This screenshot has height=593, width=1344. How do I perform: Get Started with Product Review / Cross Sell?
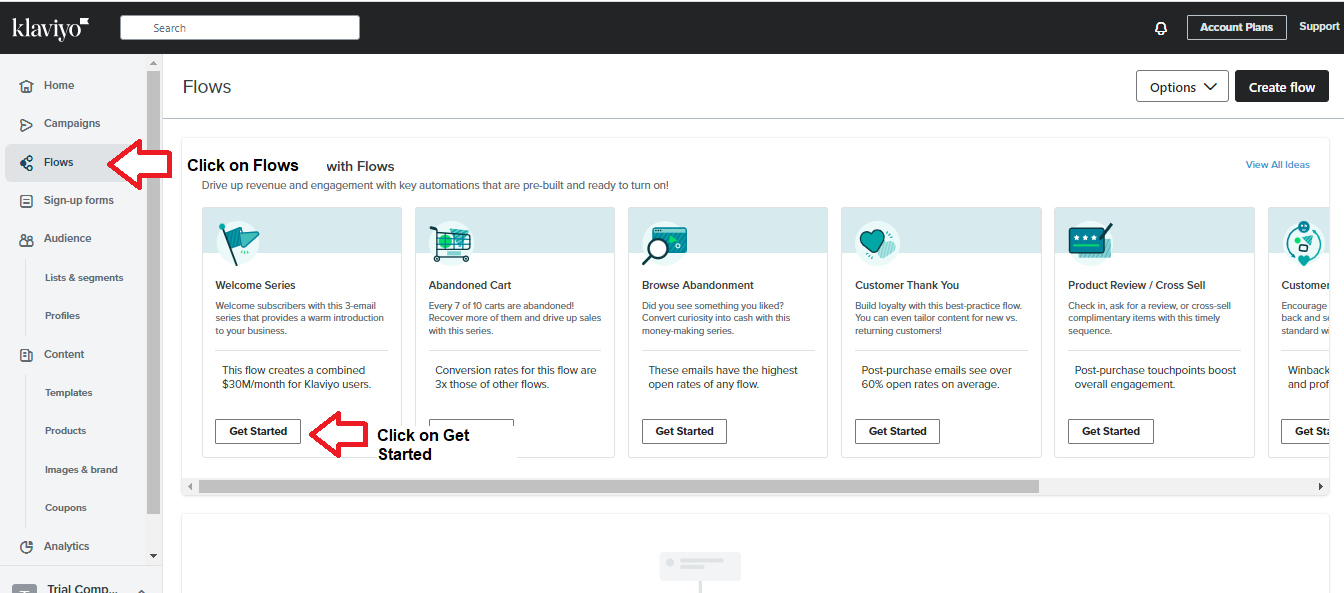click(1110, 432)
